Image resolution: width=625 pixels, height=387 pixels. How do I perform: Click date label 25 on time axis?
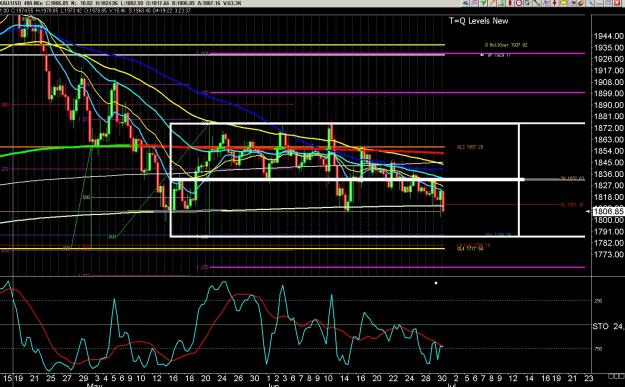tap(51, 378)
